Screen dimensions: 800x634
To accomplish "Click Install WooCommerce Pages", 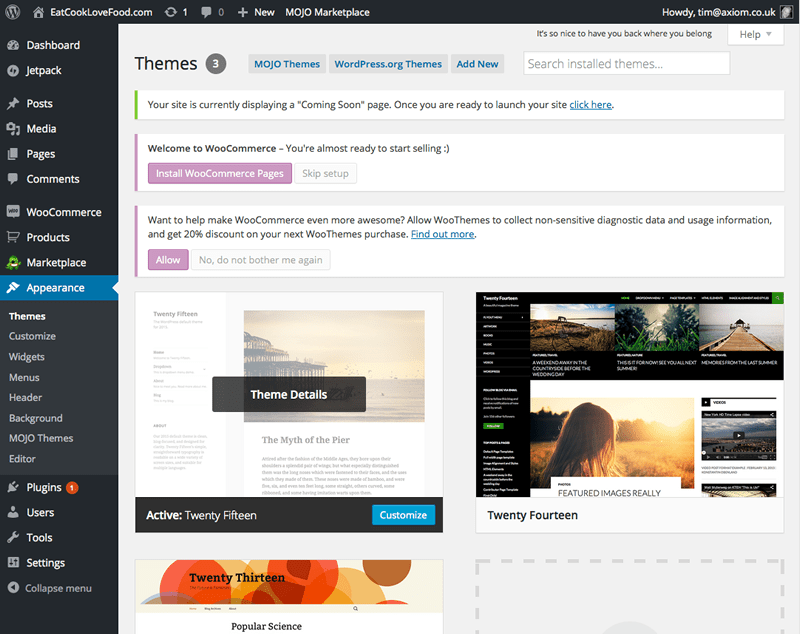I will 219,173.
